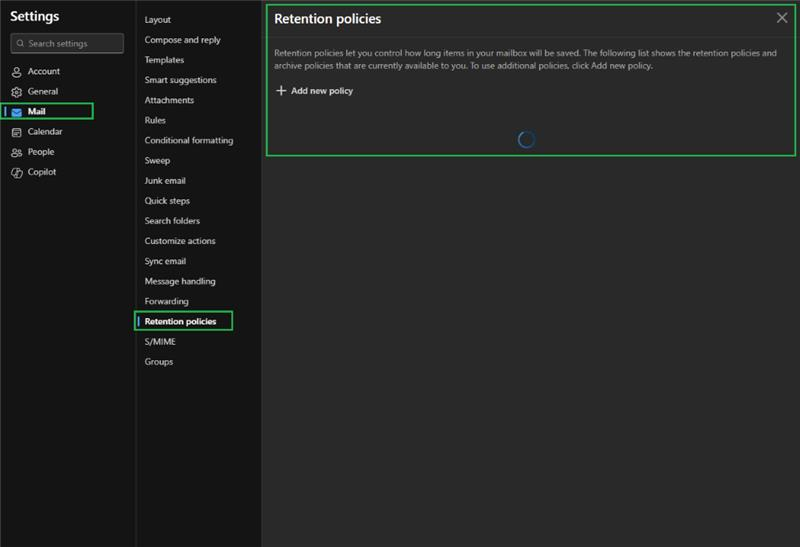Open Compose and reply settings
This screenshot has width=800, height=547.
click(182, 40)
